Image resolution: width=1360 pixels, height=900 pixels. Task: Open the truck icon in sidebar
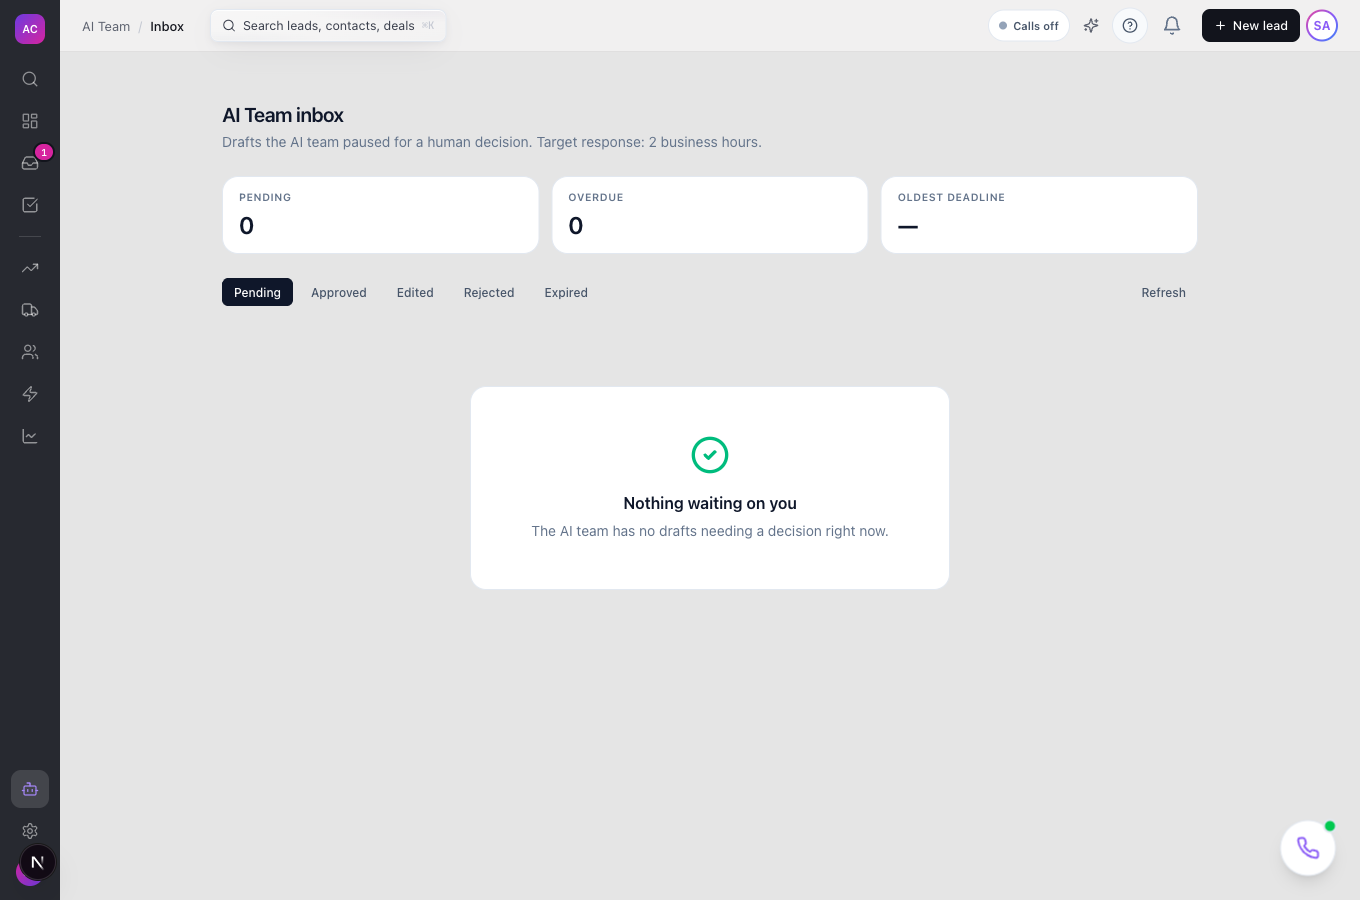[x=30, y=310]
